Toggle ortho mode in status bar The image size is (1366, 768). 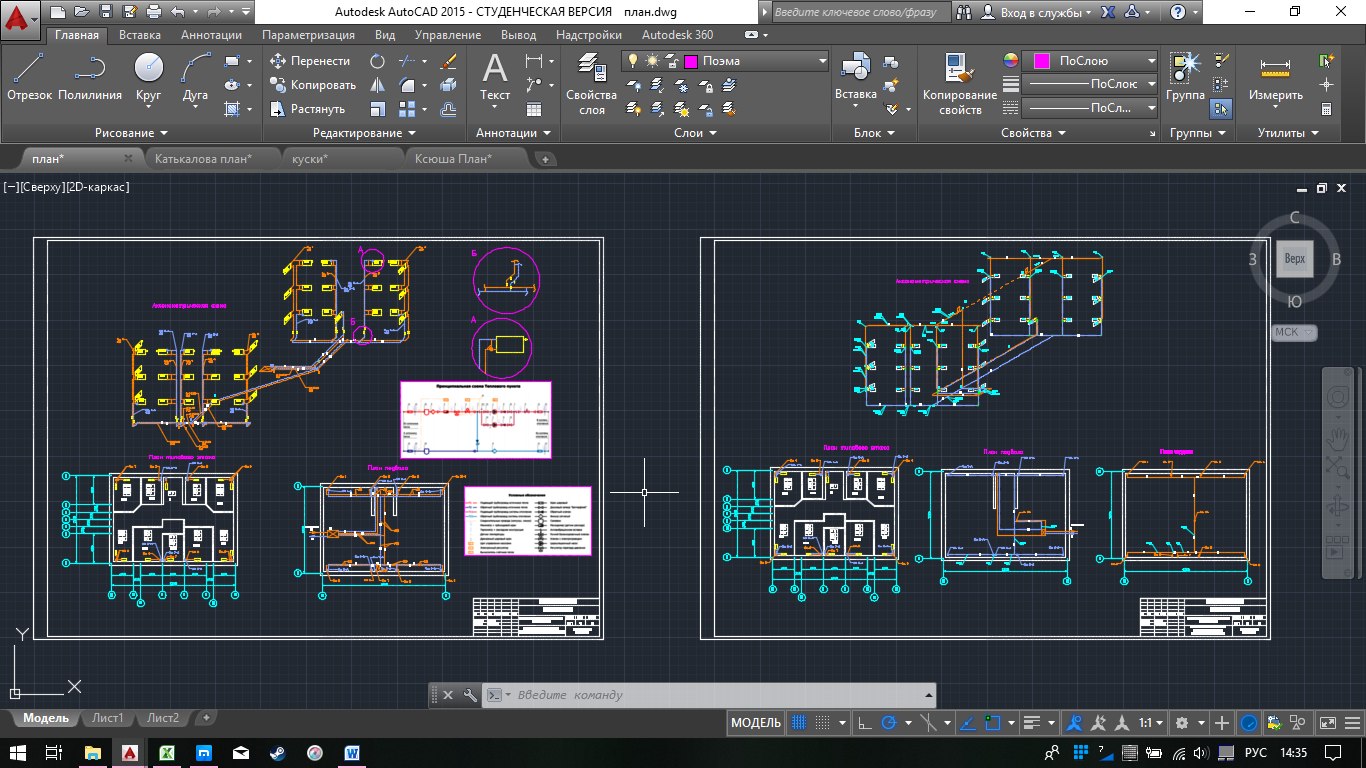864,723
